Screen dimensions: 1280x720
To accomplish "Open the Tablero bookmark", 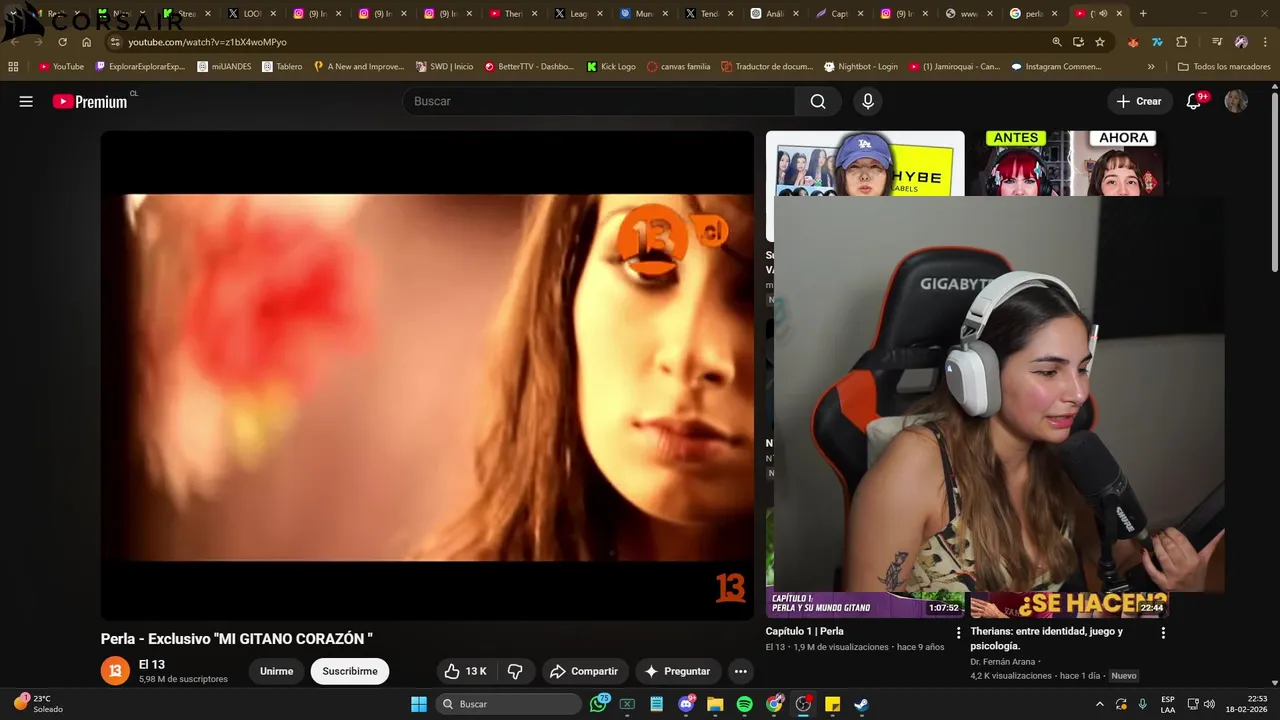I will click(x=282, y=67).
